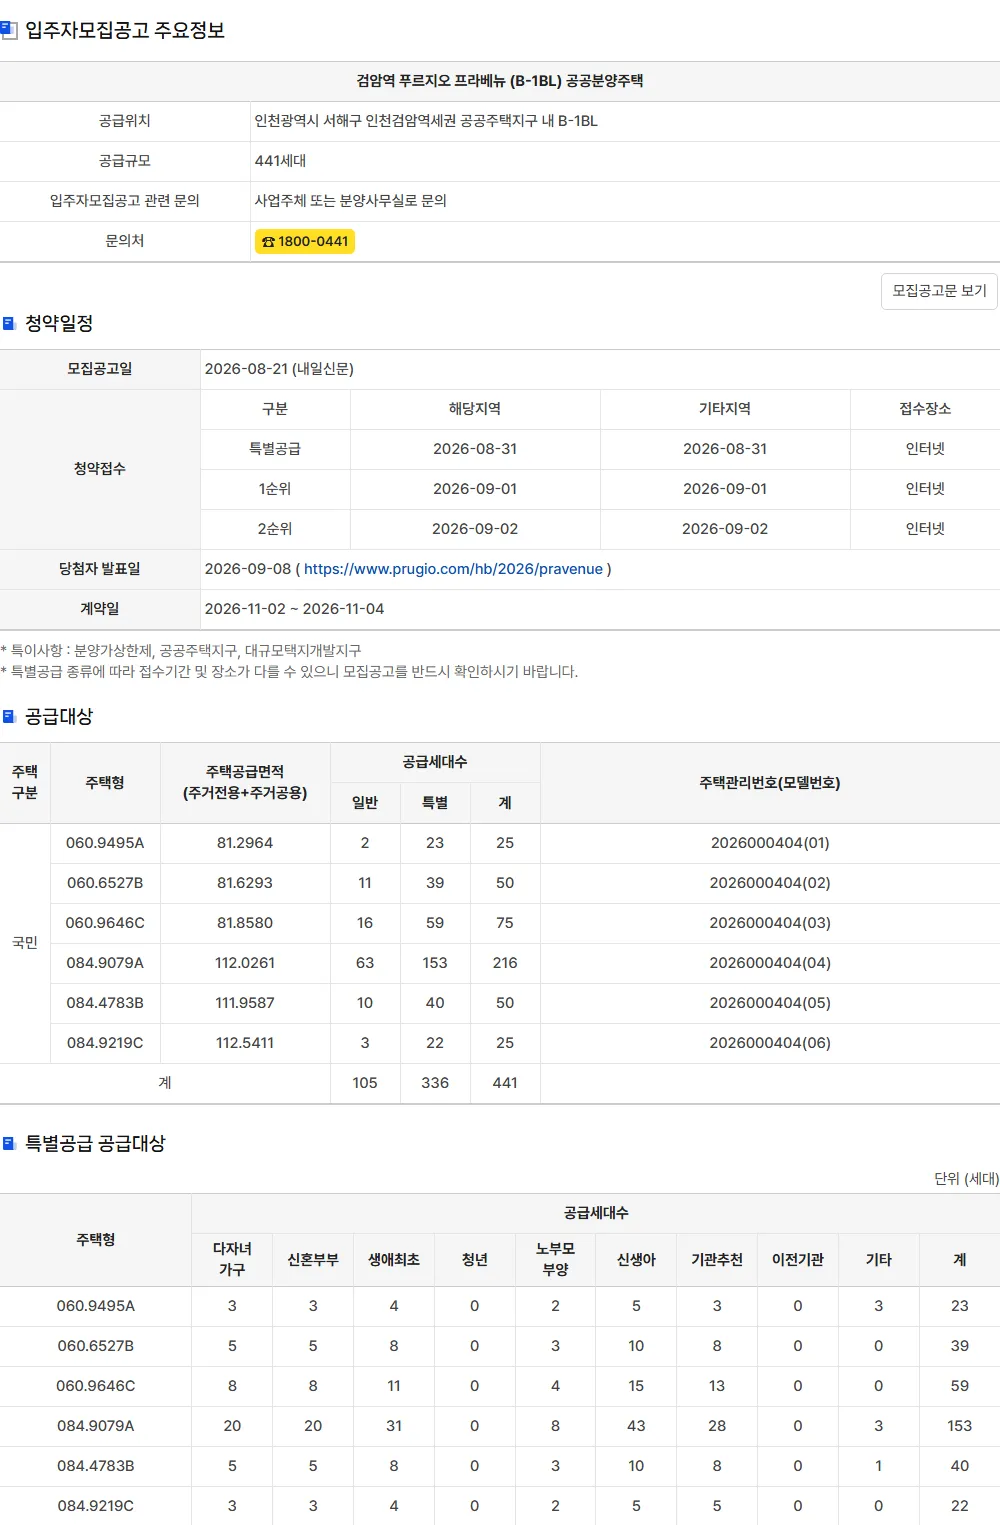The height and width of the screenshot is (1525, 1000).
Task: Click the grand total 441 in 계 row
Action: 505,1083
